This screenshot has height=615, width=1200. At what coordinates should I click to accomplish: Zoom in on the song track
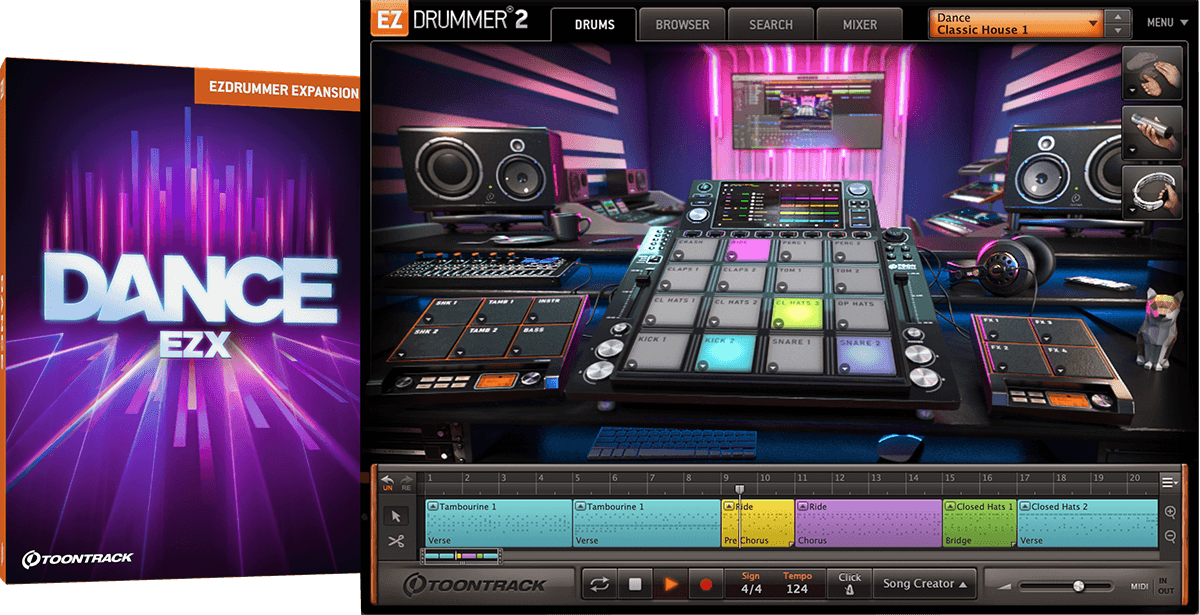coord(1170,512)
